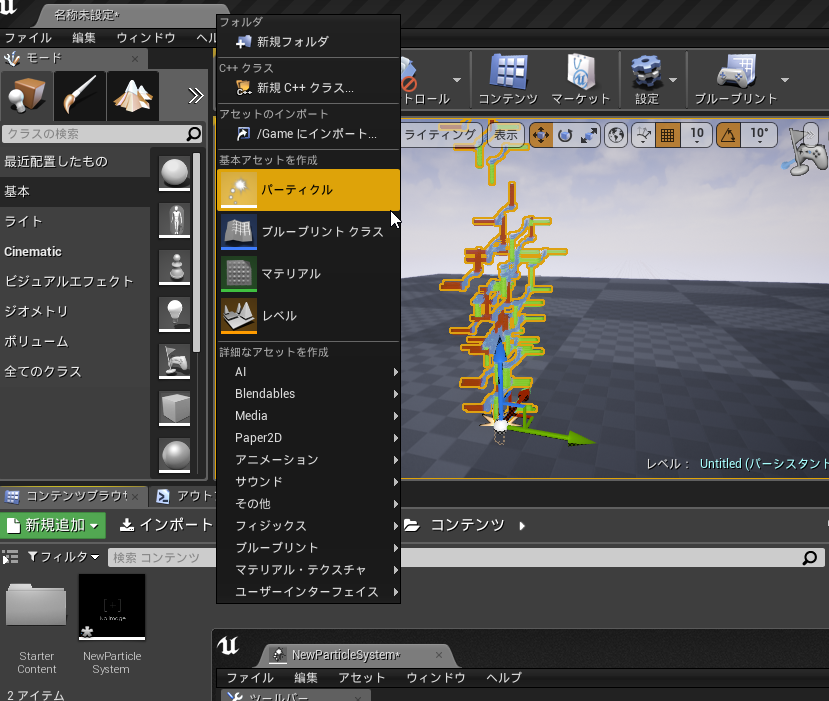Expand the Paper2D submenu

(308, 438)
